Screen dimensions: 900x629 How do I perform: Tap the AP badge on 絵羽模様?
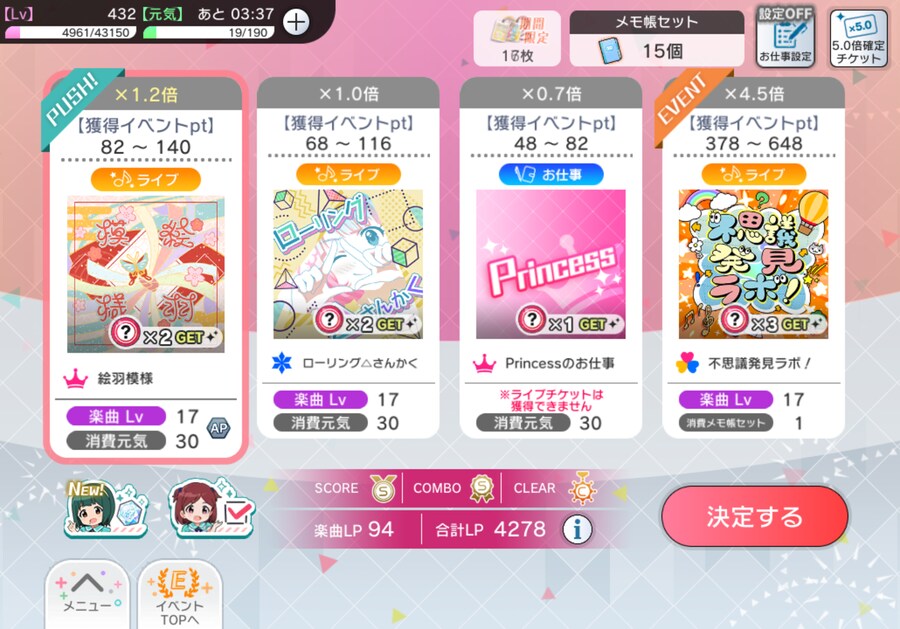[219, 428]
